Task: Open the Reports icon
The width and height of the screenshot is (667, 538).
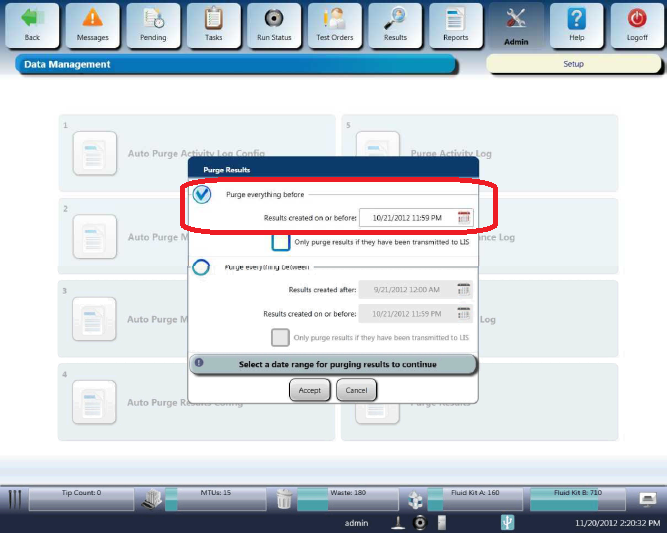Action: pos(455,19)
